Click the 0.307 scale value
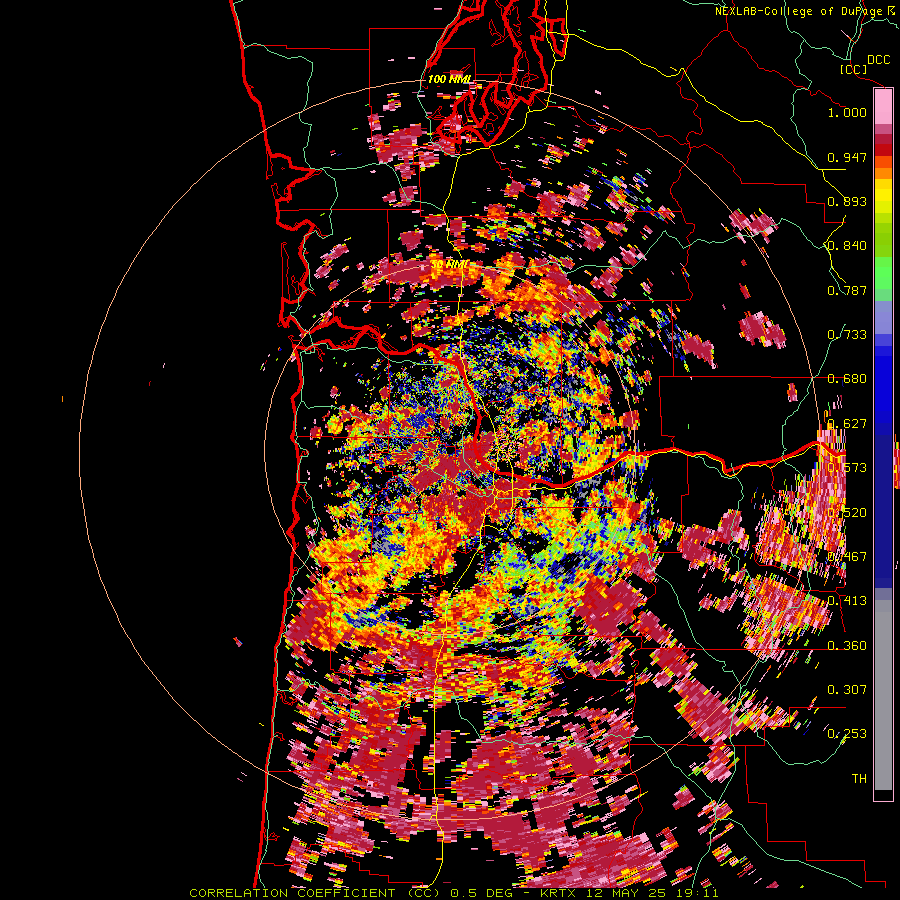Screen dimensions: 900x900 pos(847,690)
